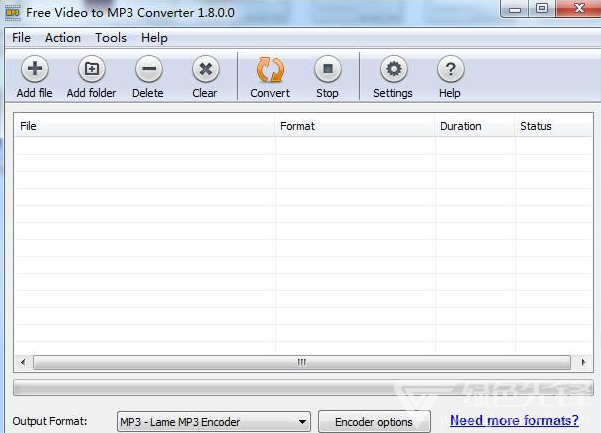Open the Action menu
601x433 pixels.
coord(63,38)
